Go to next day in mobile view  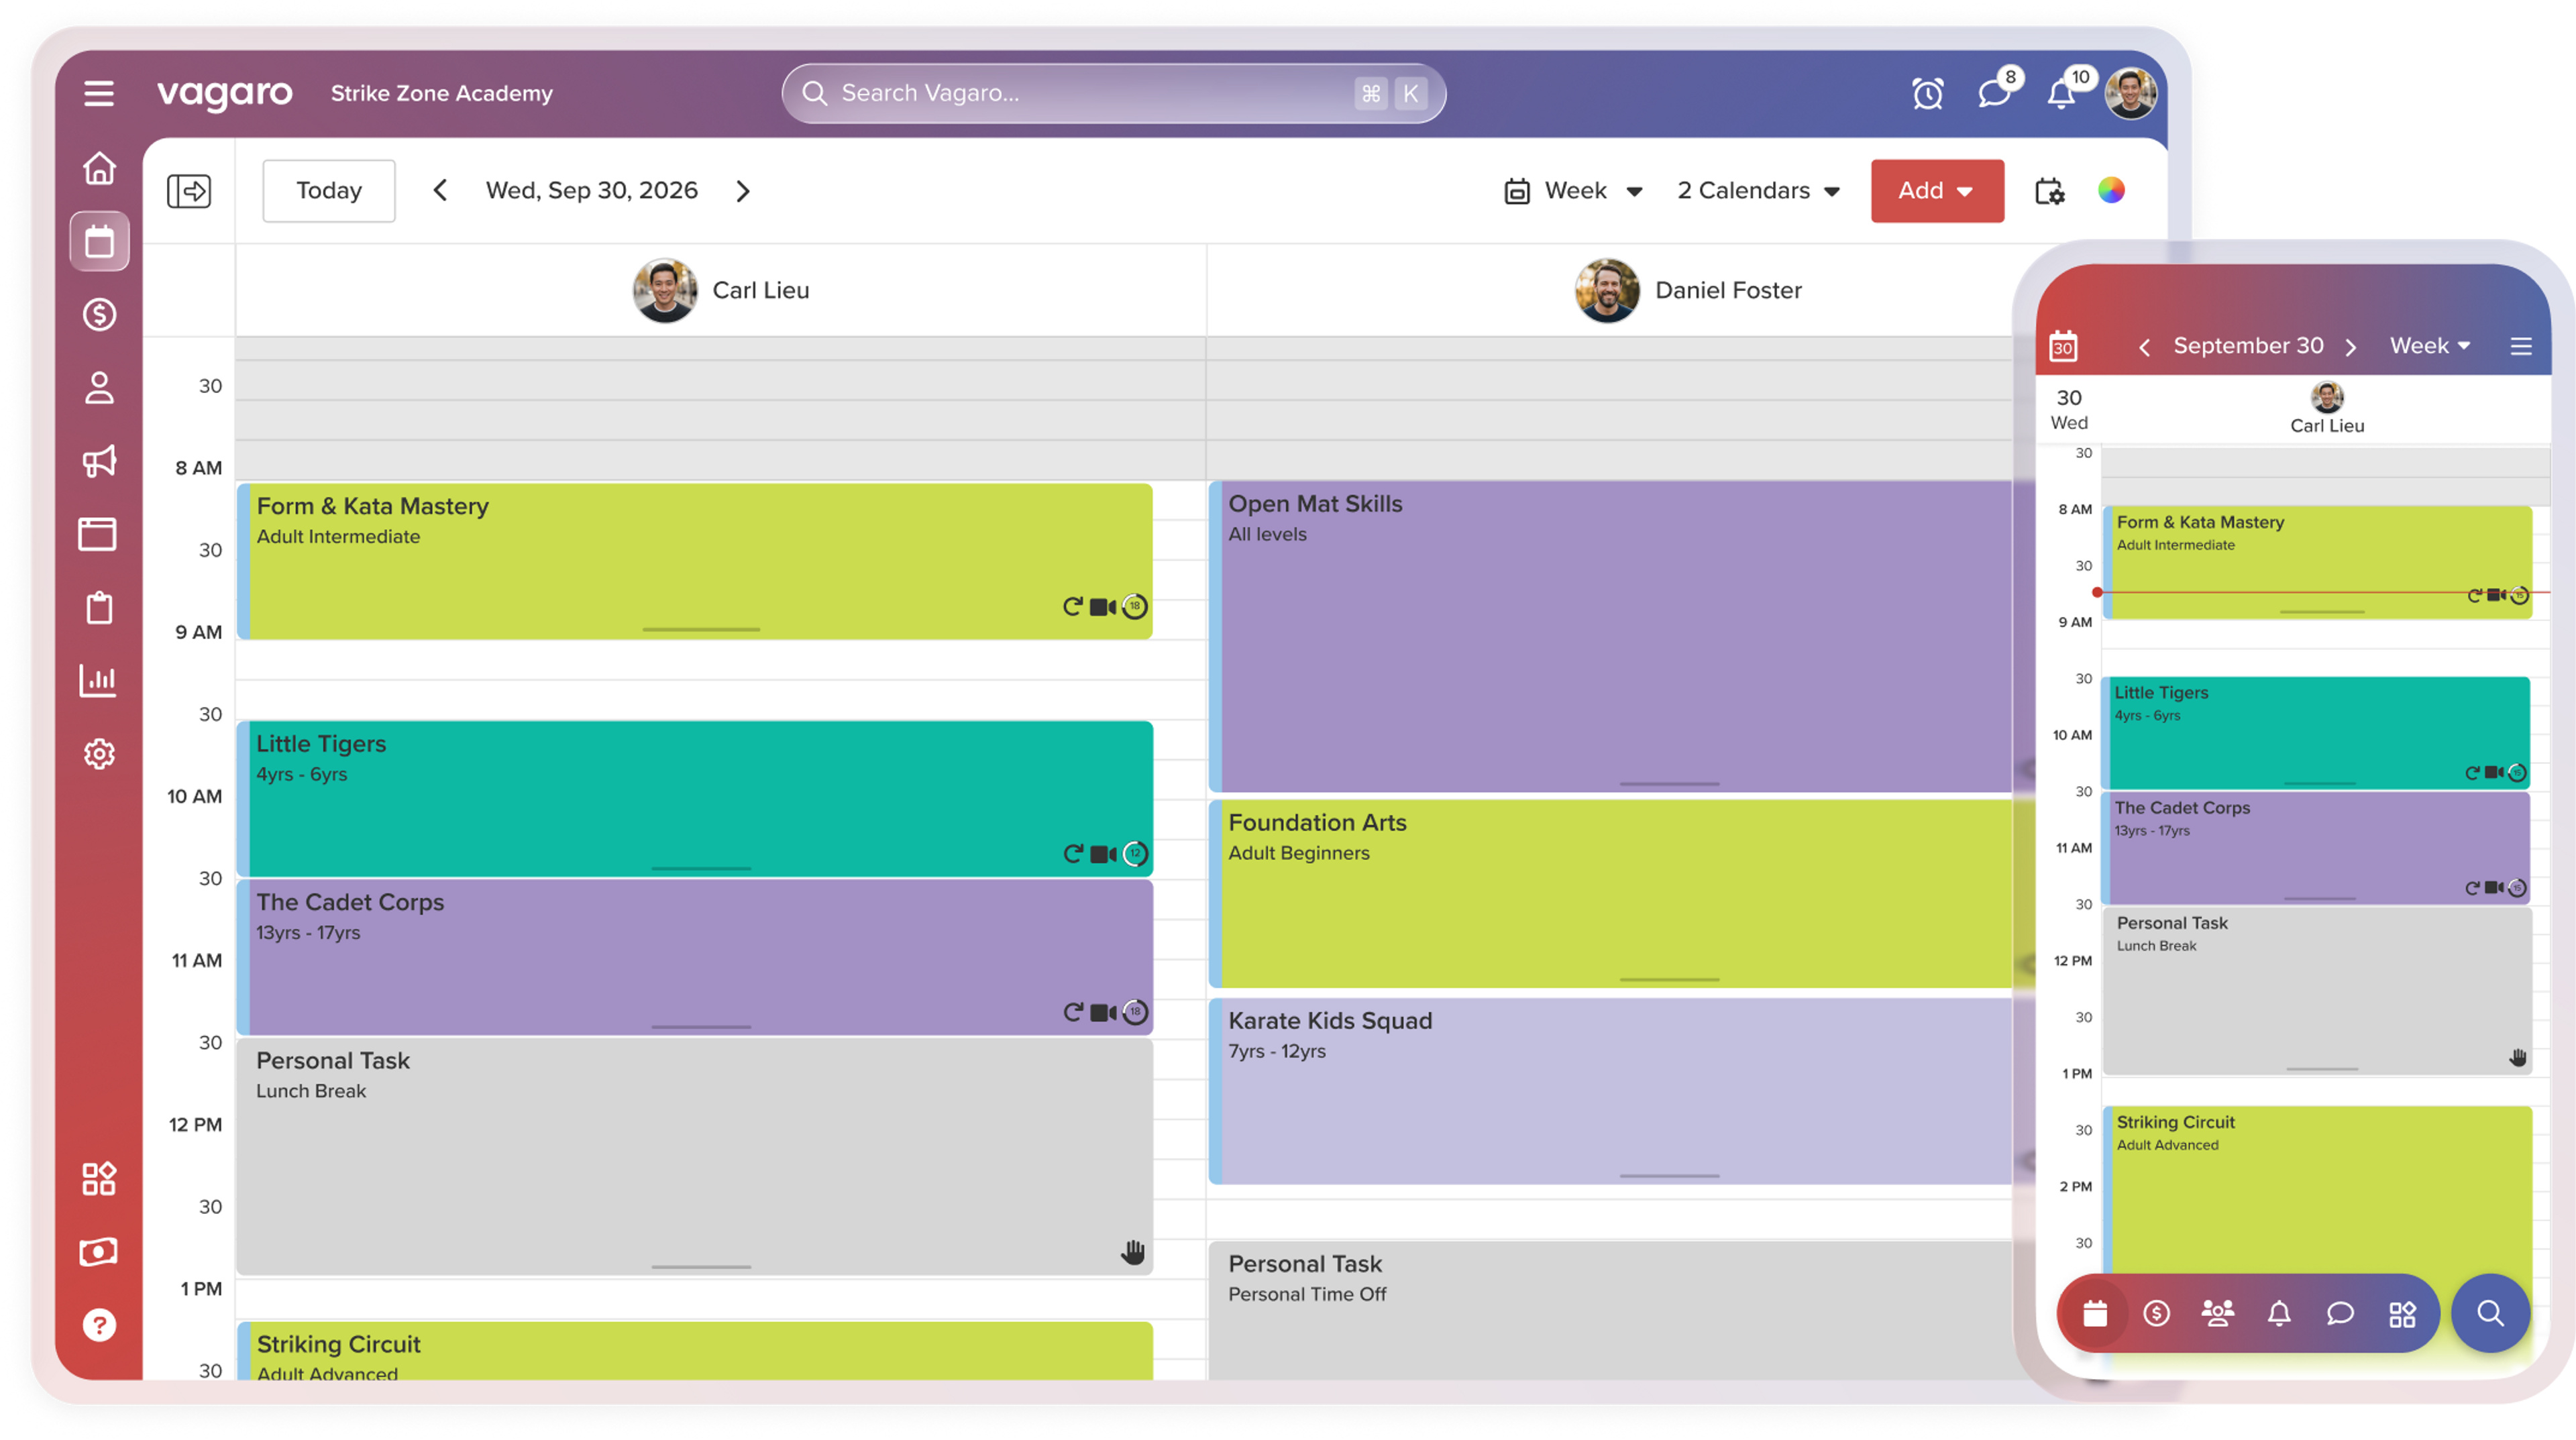(2351, 347)
